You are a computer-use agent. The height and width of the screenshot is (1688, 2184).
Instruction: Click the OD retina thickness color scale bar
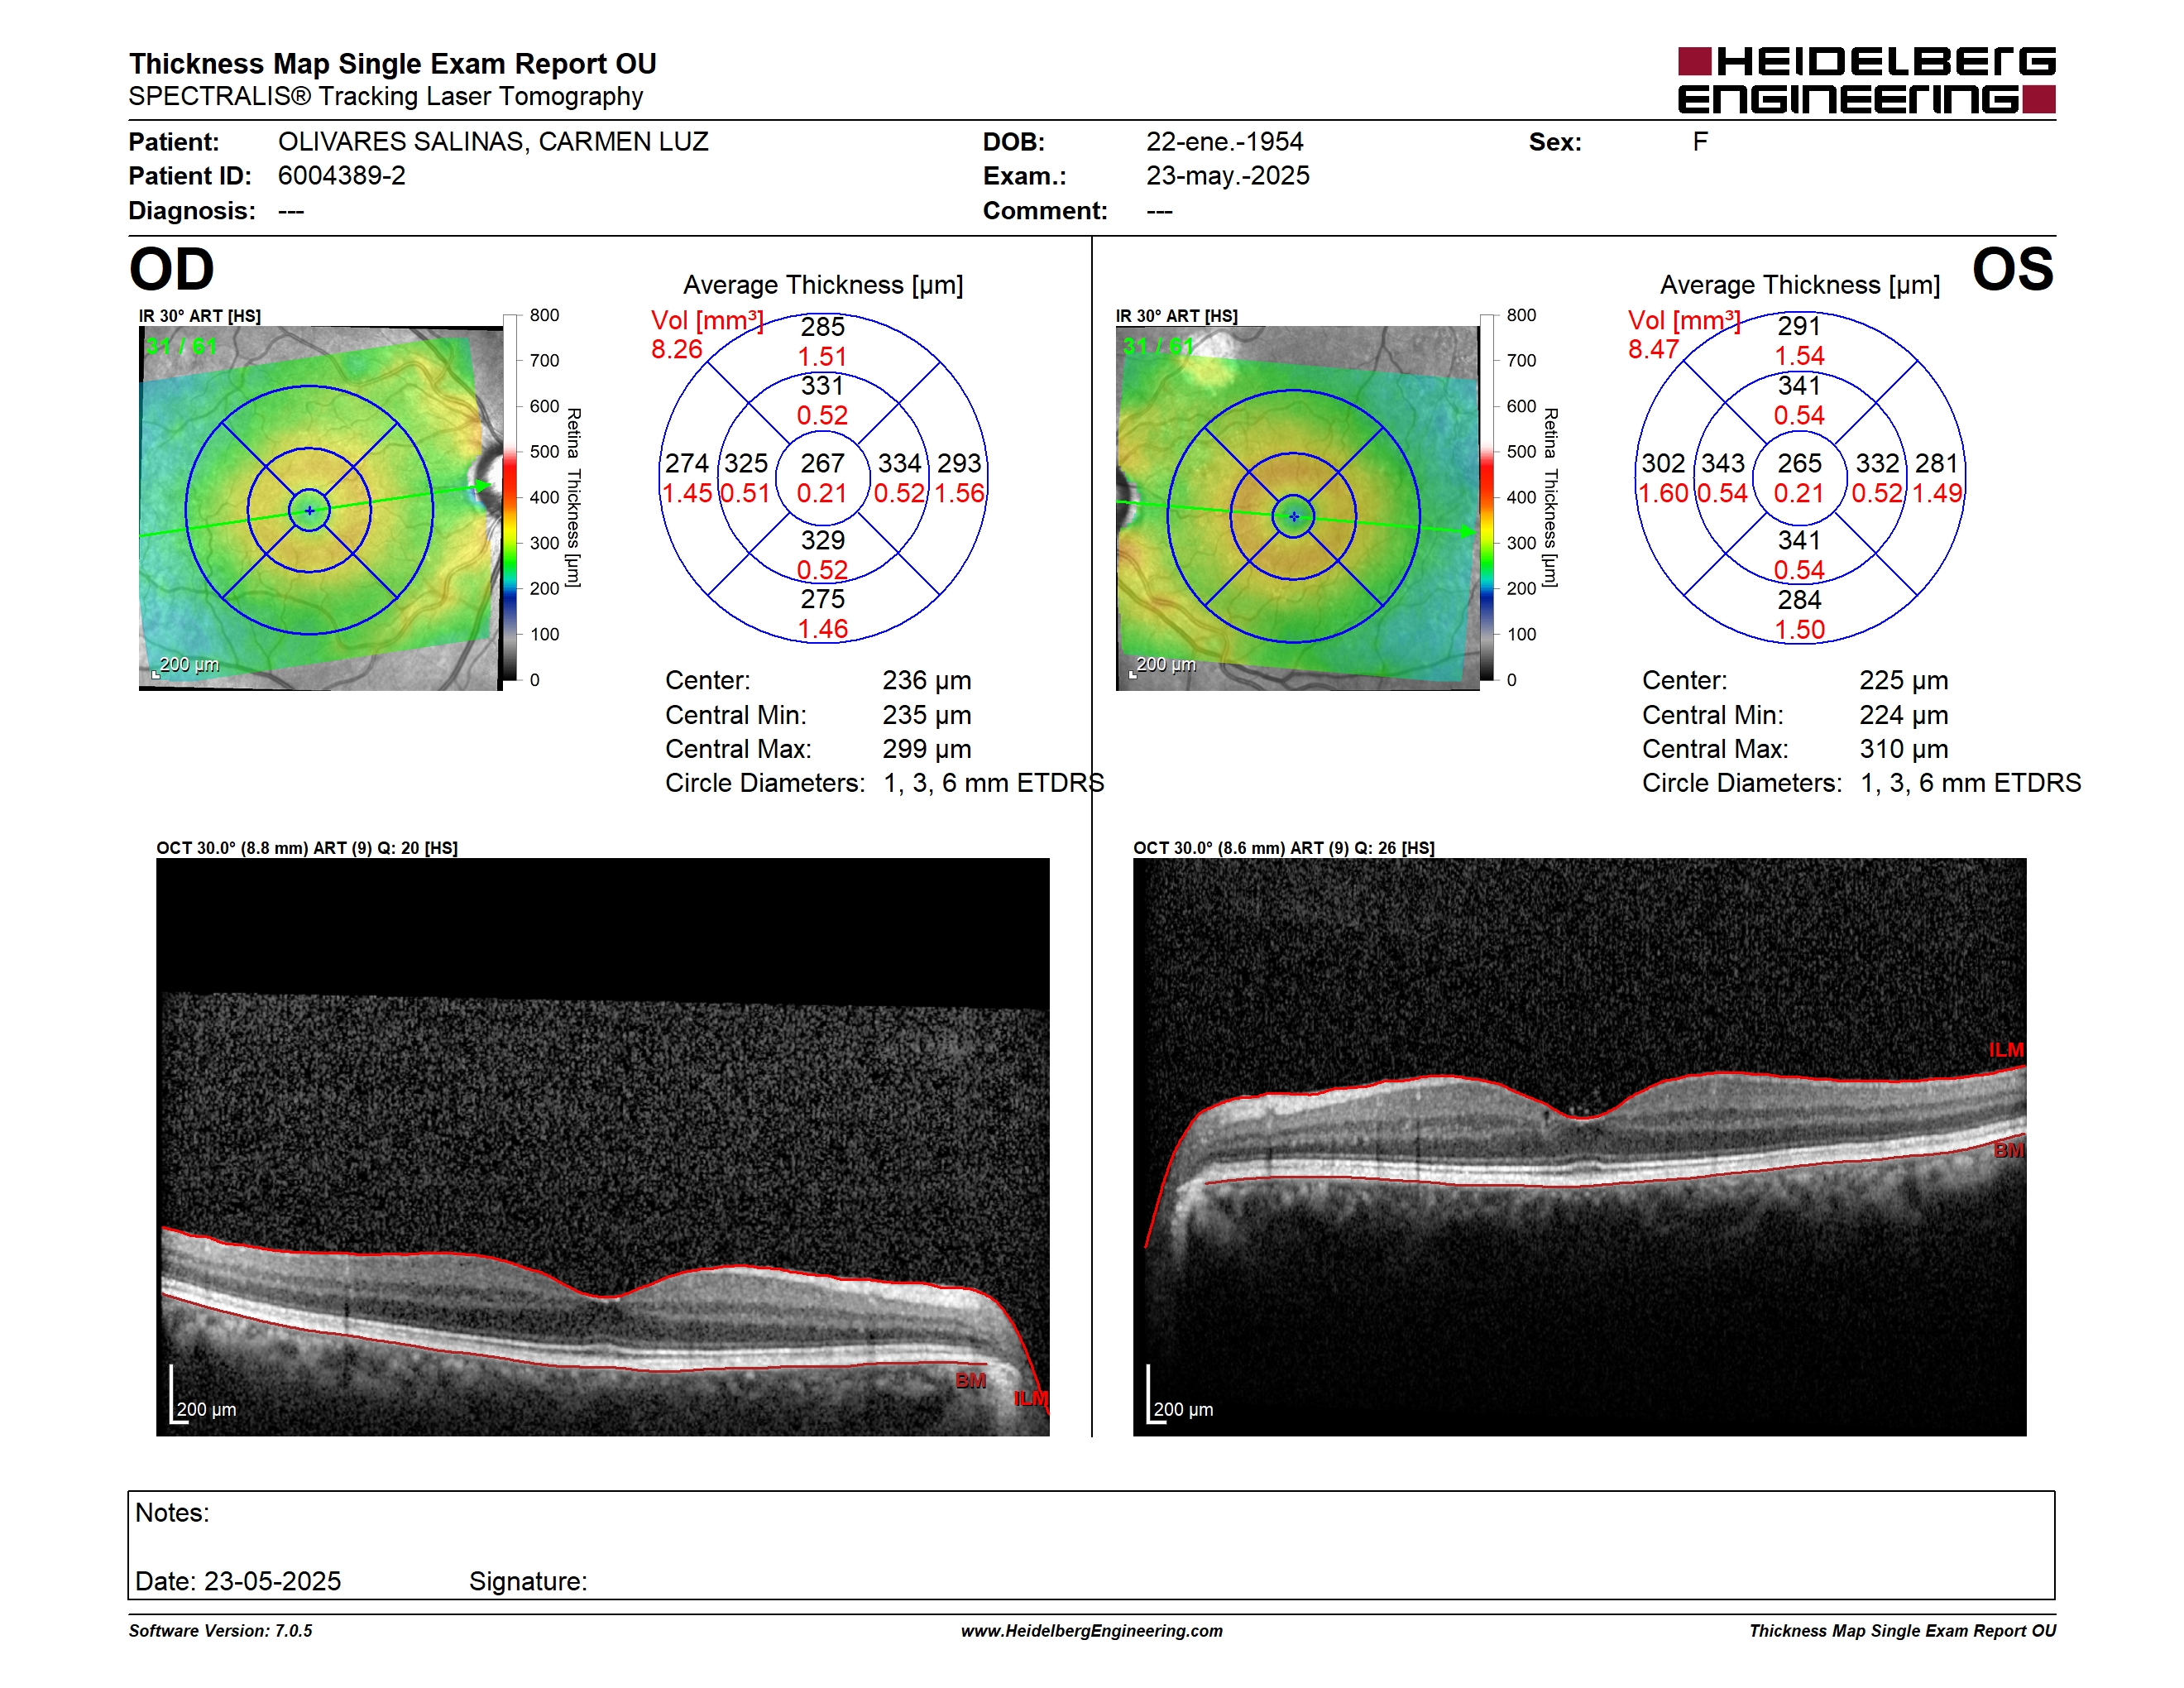point(511,497)
